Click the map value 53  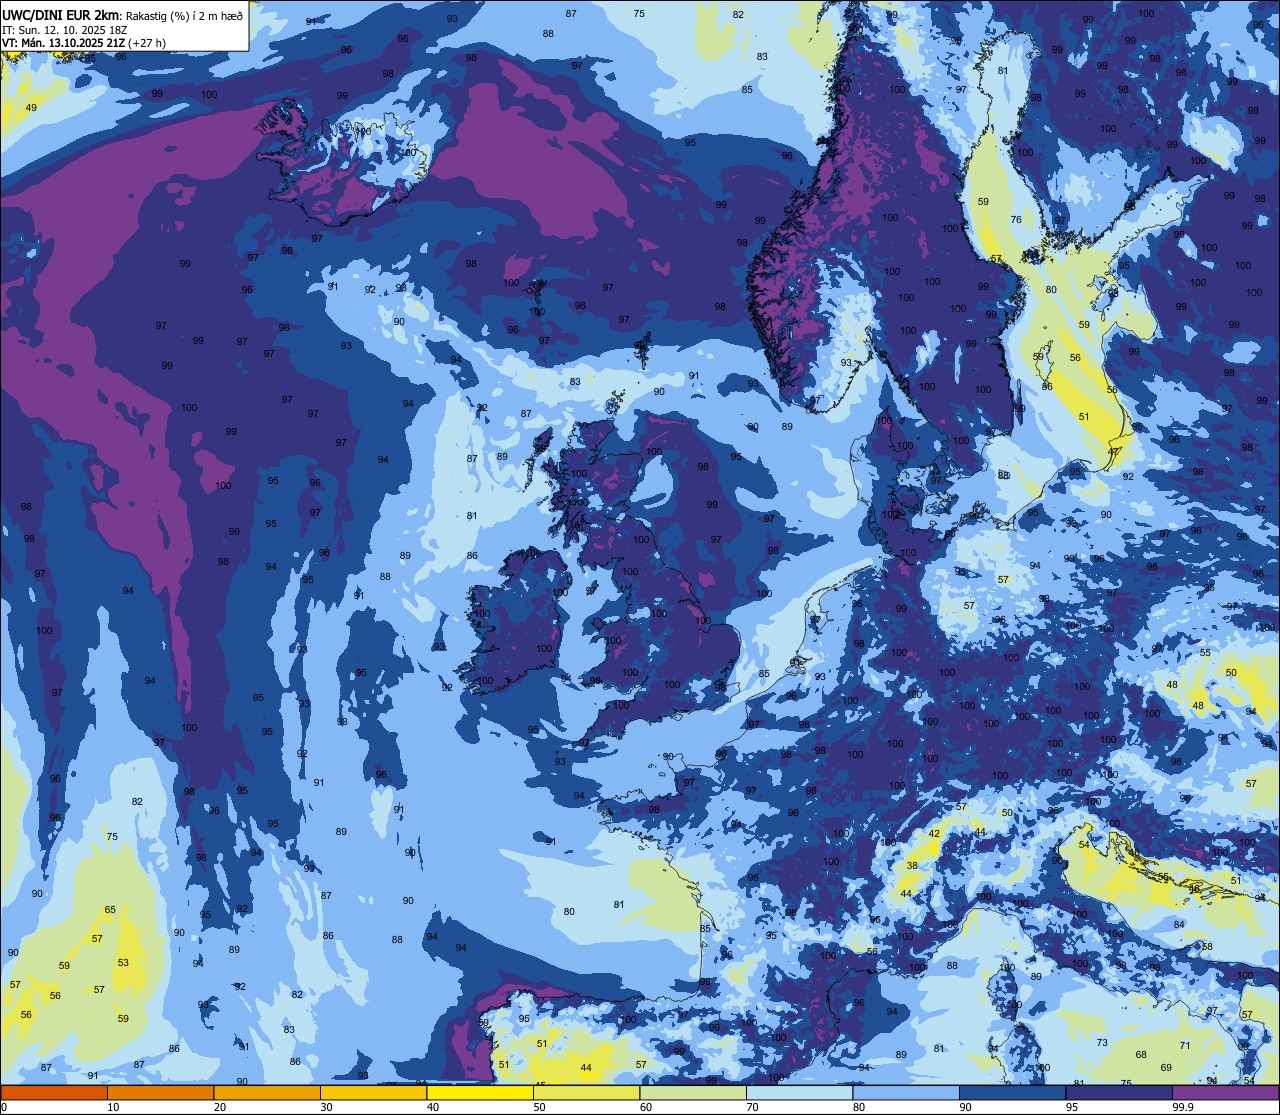coord(123,963)
